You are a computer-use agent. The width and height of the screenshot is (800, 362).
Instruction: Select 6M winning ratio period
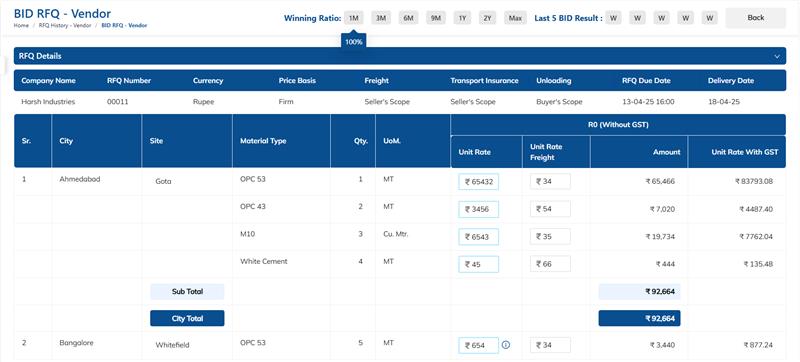pos(408,18)
